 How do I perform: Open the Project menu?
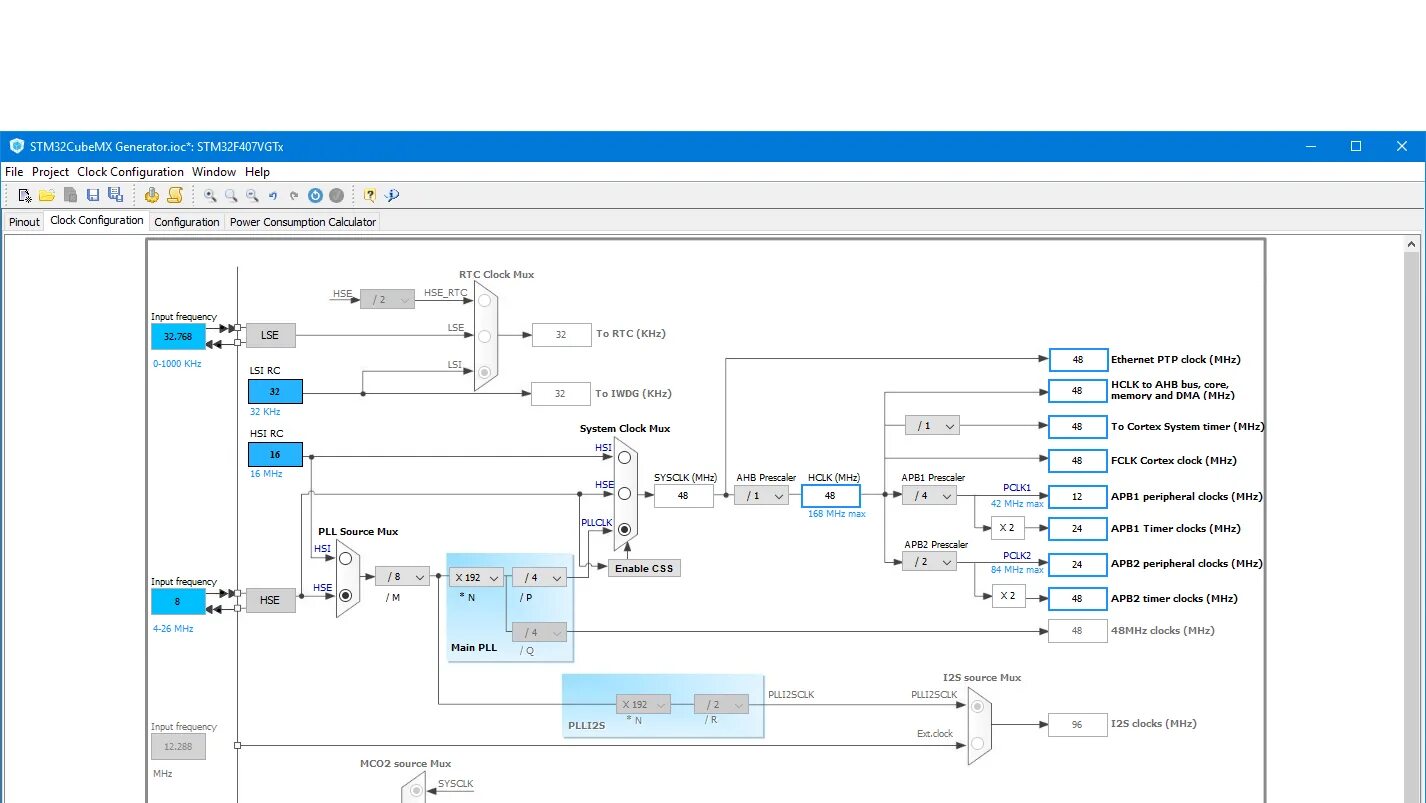50,172
